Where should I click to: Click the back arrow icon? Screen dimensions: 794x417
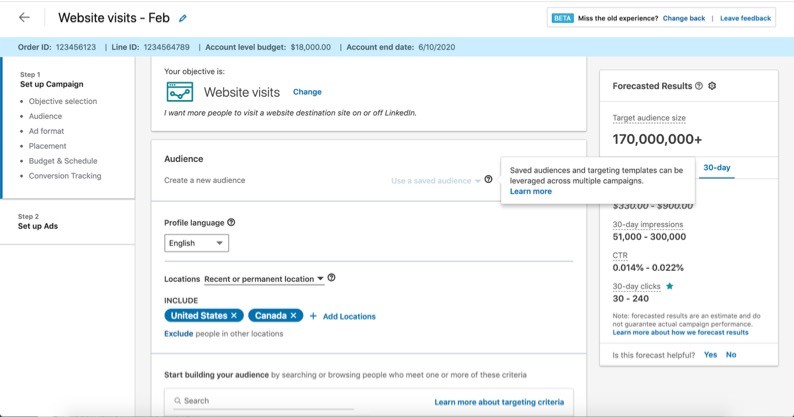[x=24, y=18]
